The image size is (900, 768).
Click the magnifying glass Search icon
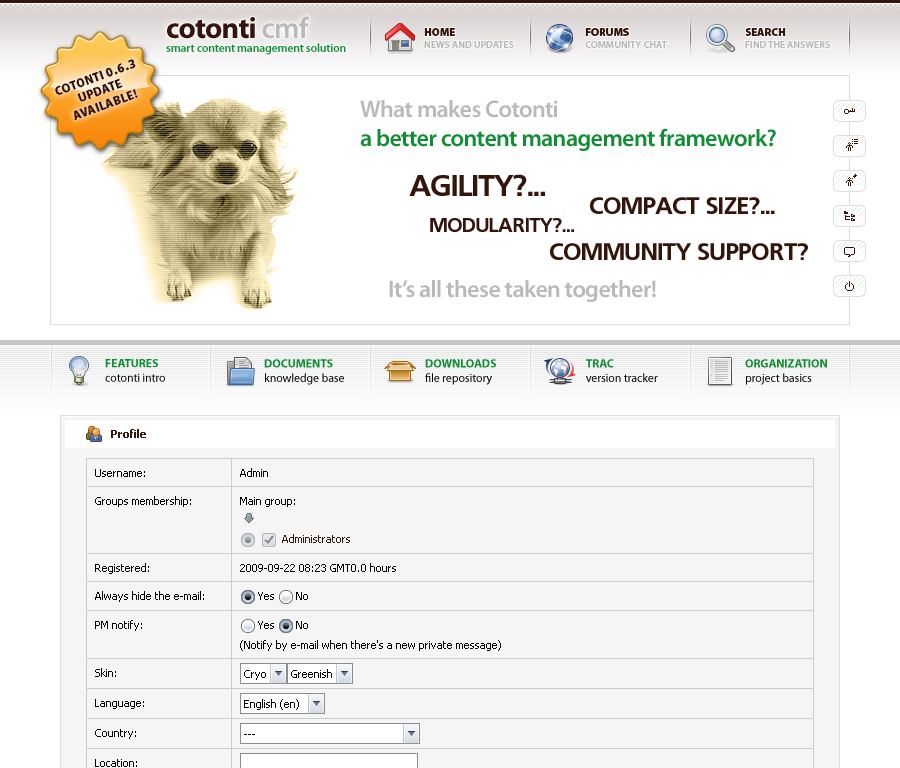coord(720,38)
